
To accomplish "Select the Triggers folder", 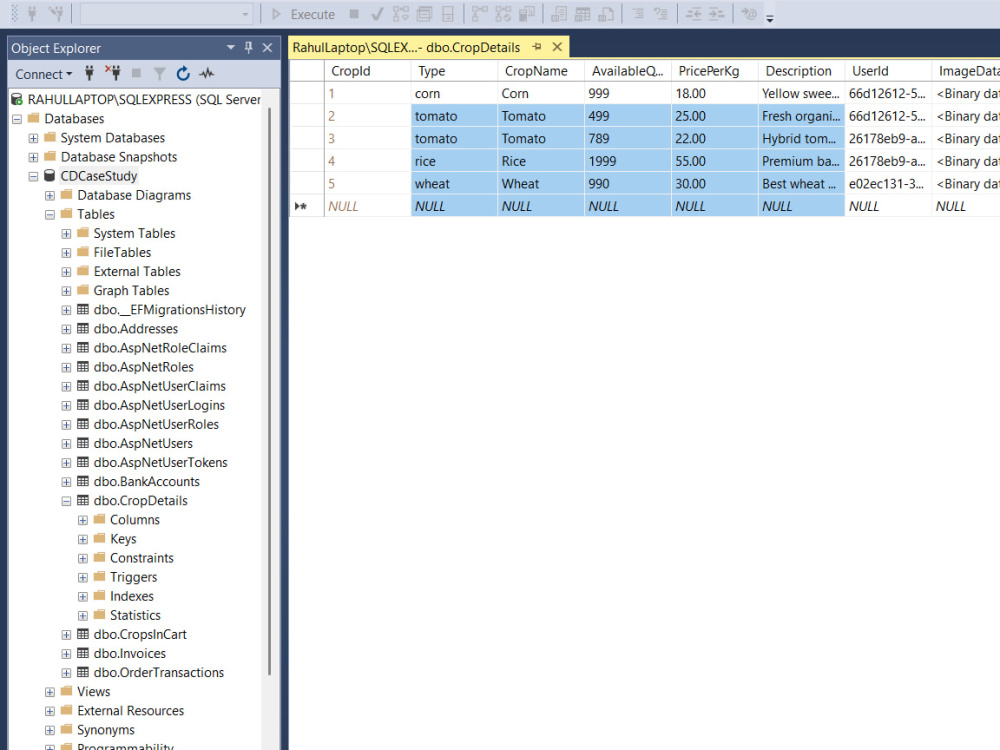I will point(133,577).
